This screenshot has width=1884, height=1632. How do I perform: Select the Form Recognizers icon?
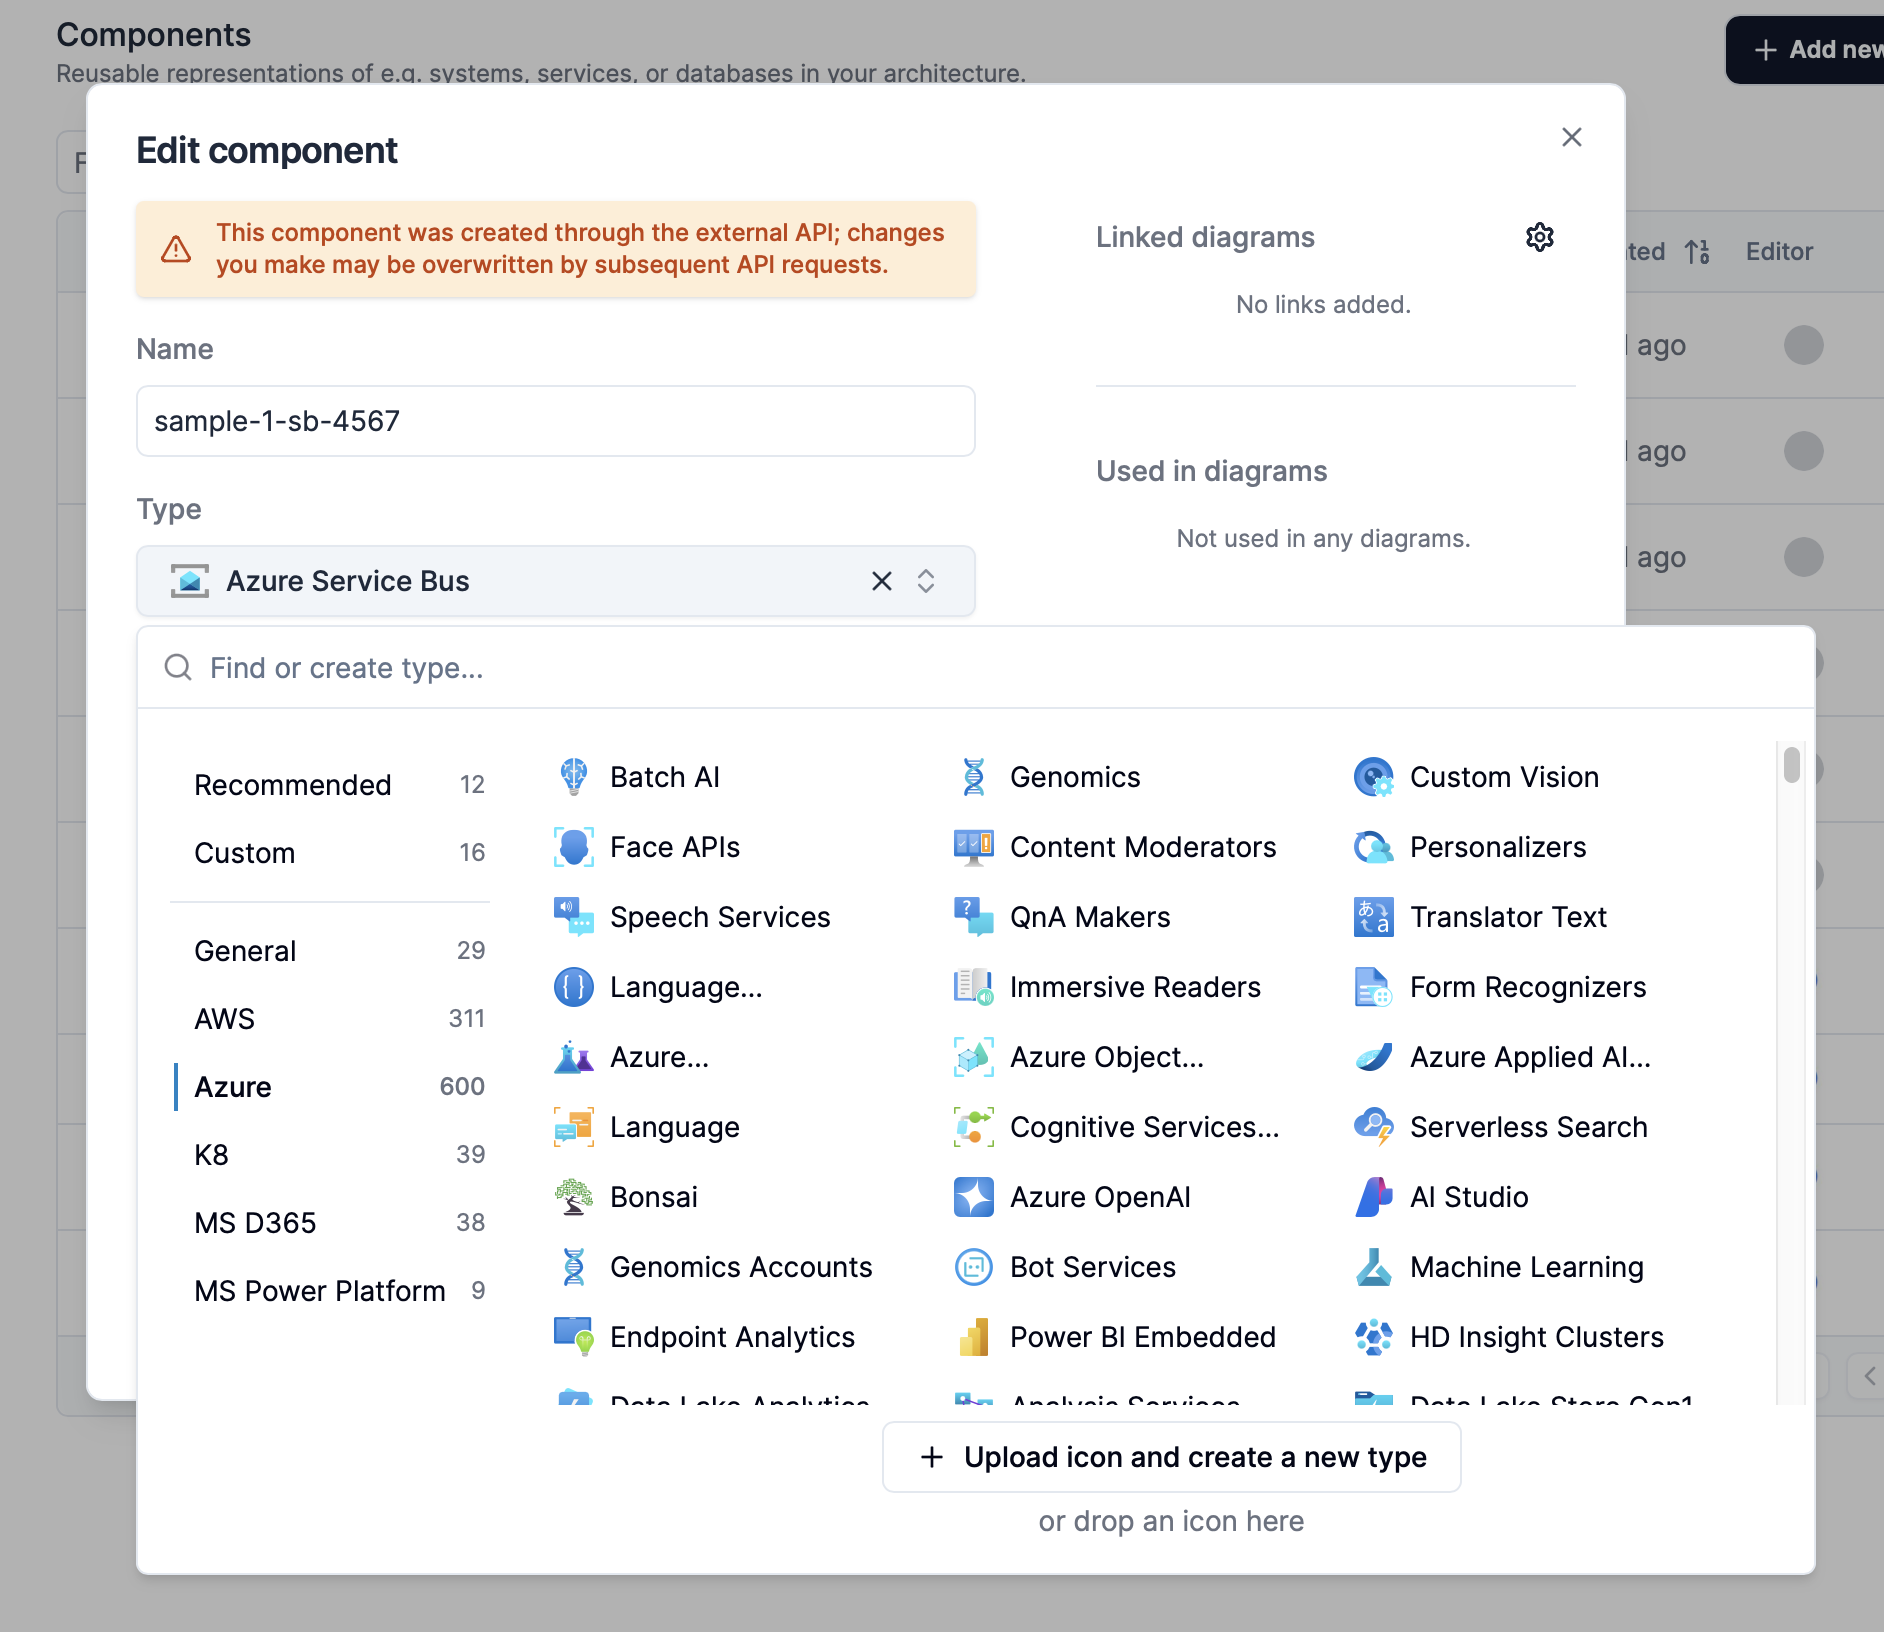coord(1374,987)
